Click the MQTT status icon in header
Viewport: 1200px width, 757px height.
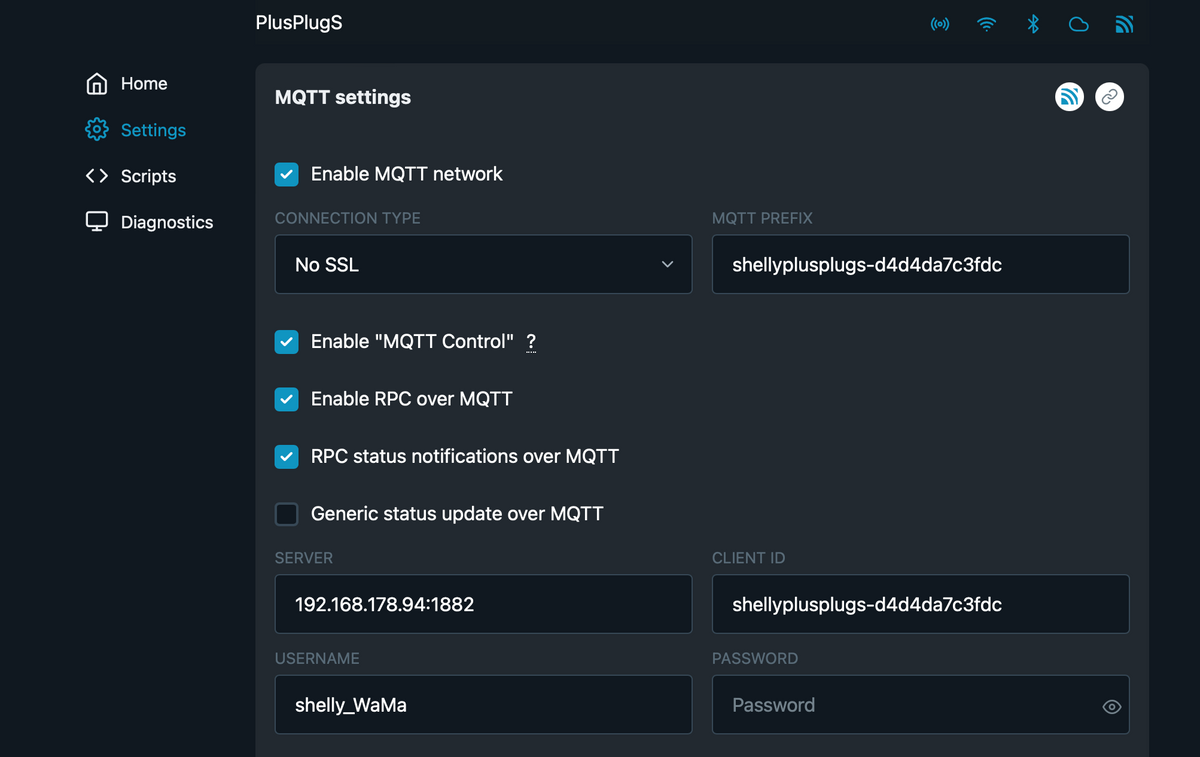tap(1124, 24)
